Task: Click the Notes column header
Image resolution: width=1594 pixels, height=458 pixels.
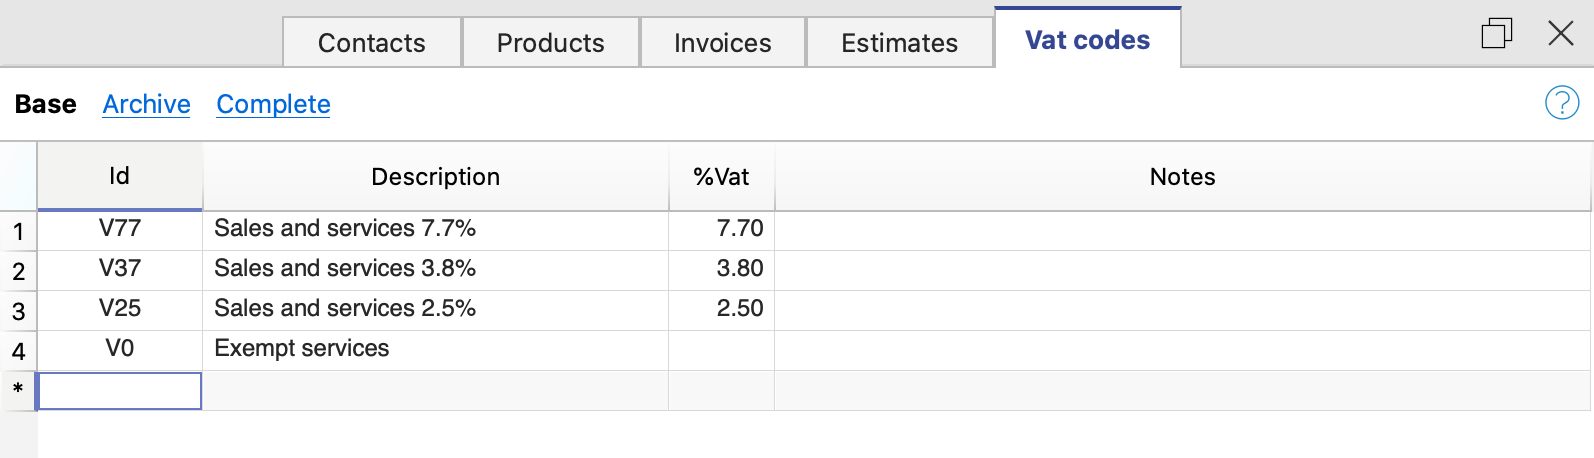Action: click(x=1182, y=177)
